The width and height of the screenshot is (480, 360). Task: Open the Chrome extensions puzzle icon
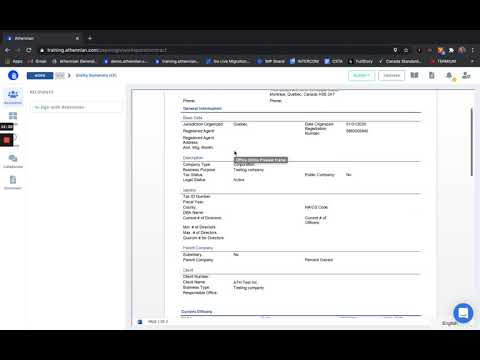(x=451, y=50)
